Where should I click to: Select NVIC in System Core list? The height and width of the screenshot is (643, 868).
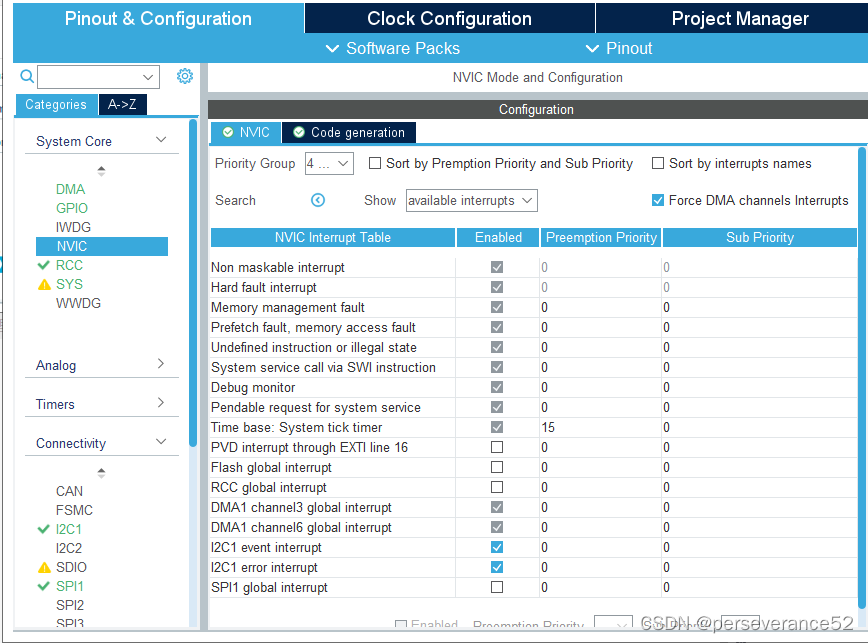pyautogui.click(x=102, y=246)
